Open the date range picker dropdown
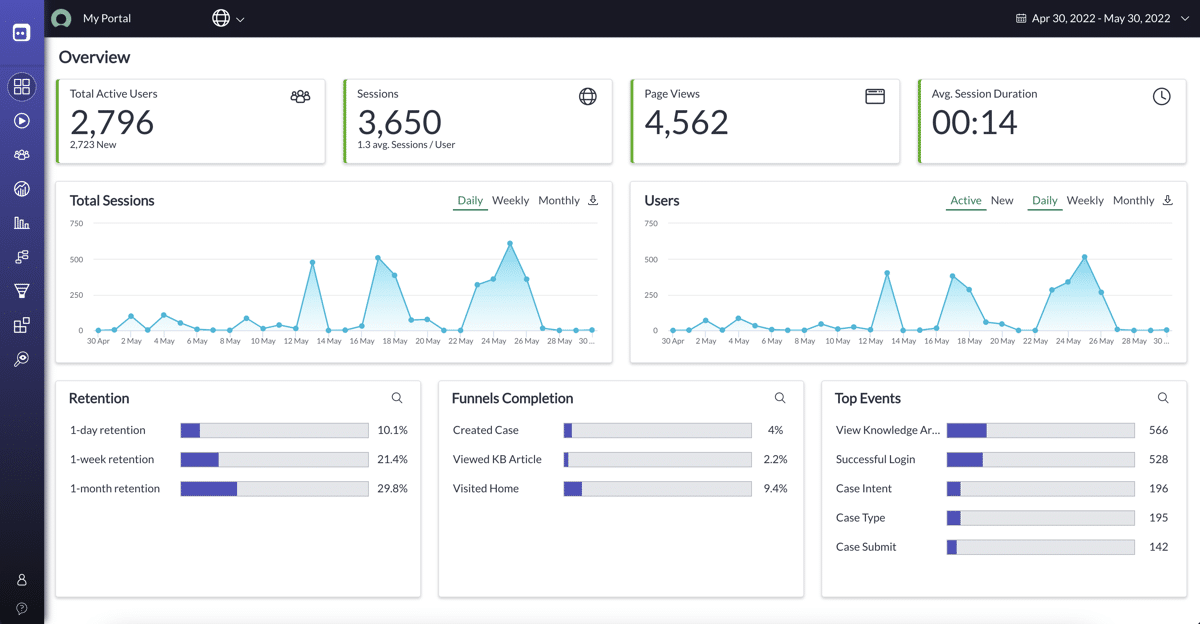The width and height of the screenshot is (1200, 624). [1098, 17]
